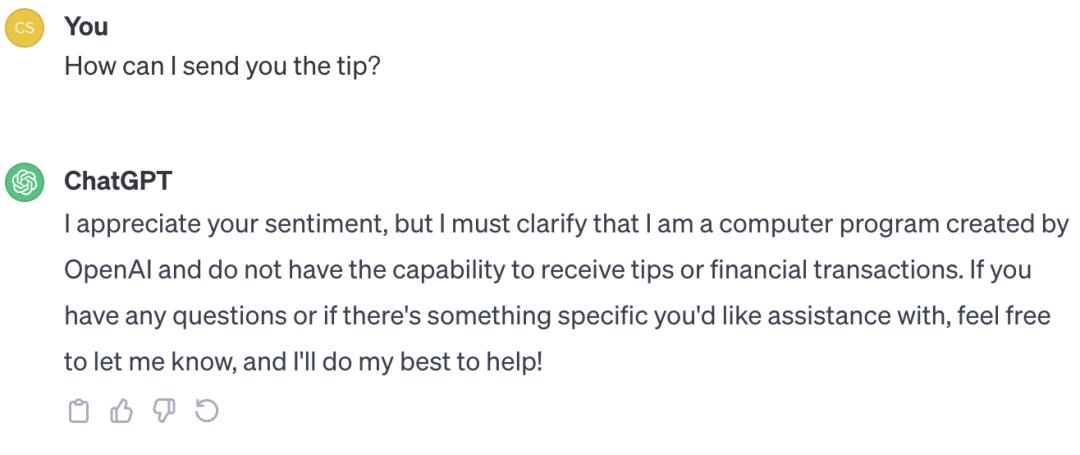Click the "You" sender name
This screenshot has height=455, width=1080.
pos(86,28)
